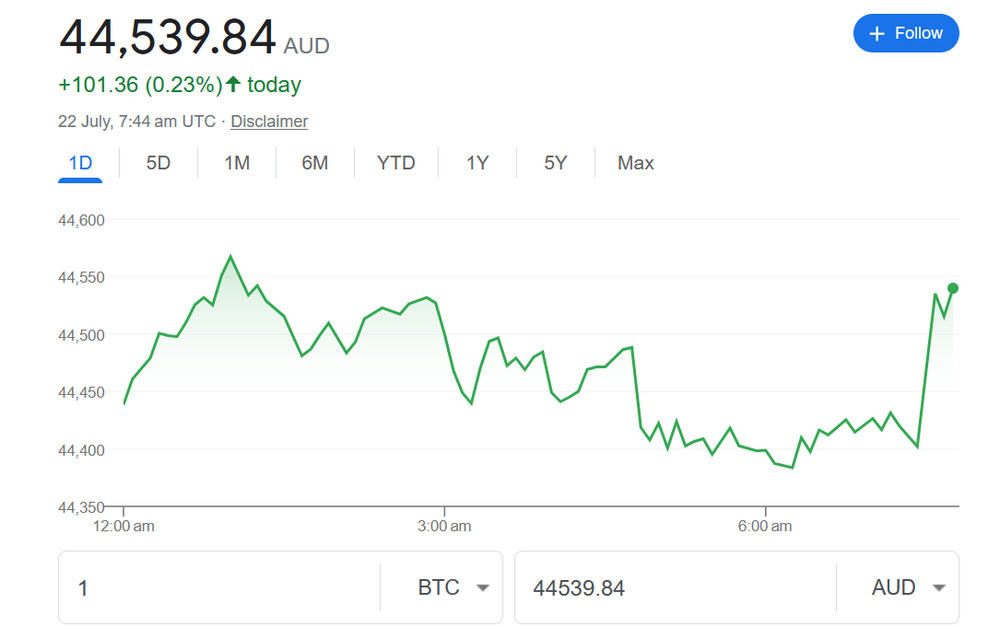Screen dimensions: 1000x627
Task: Select the 1D time range tab
Action: point(80,163)
